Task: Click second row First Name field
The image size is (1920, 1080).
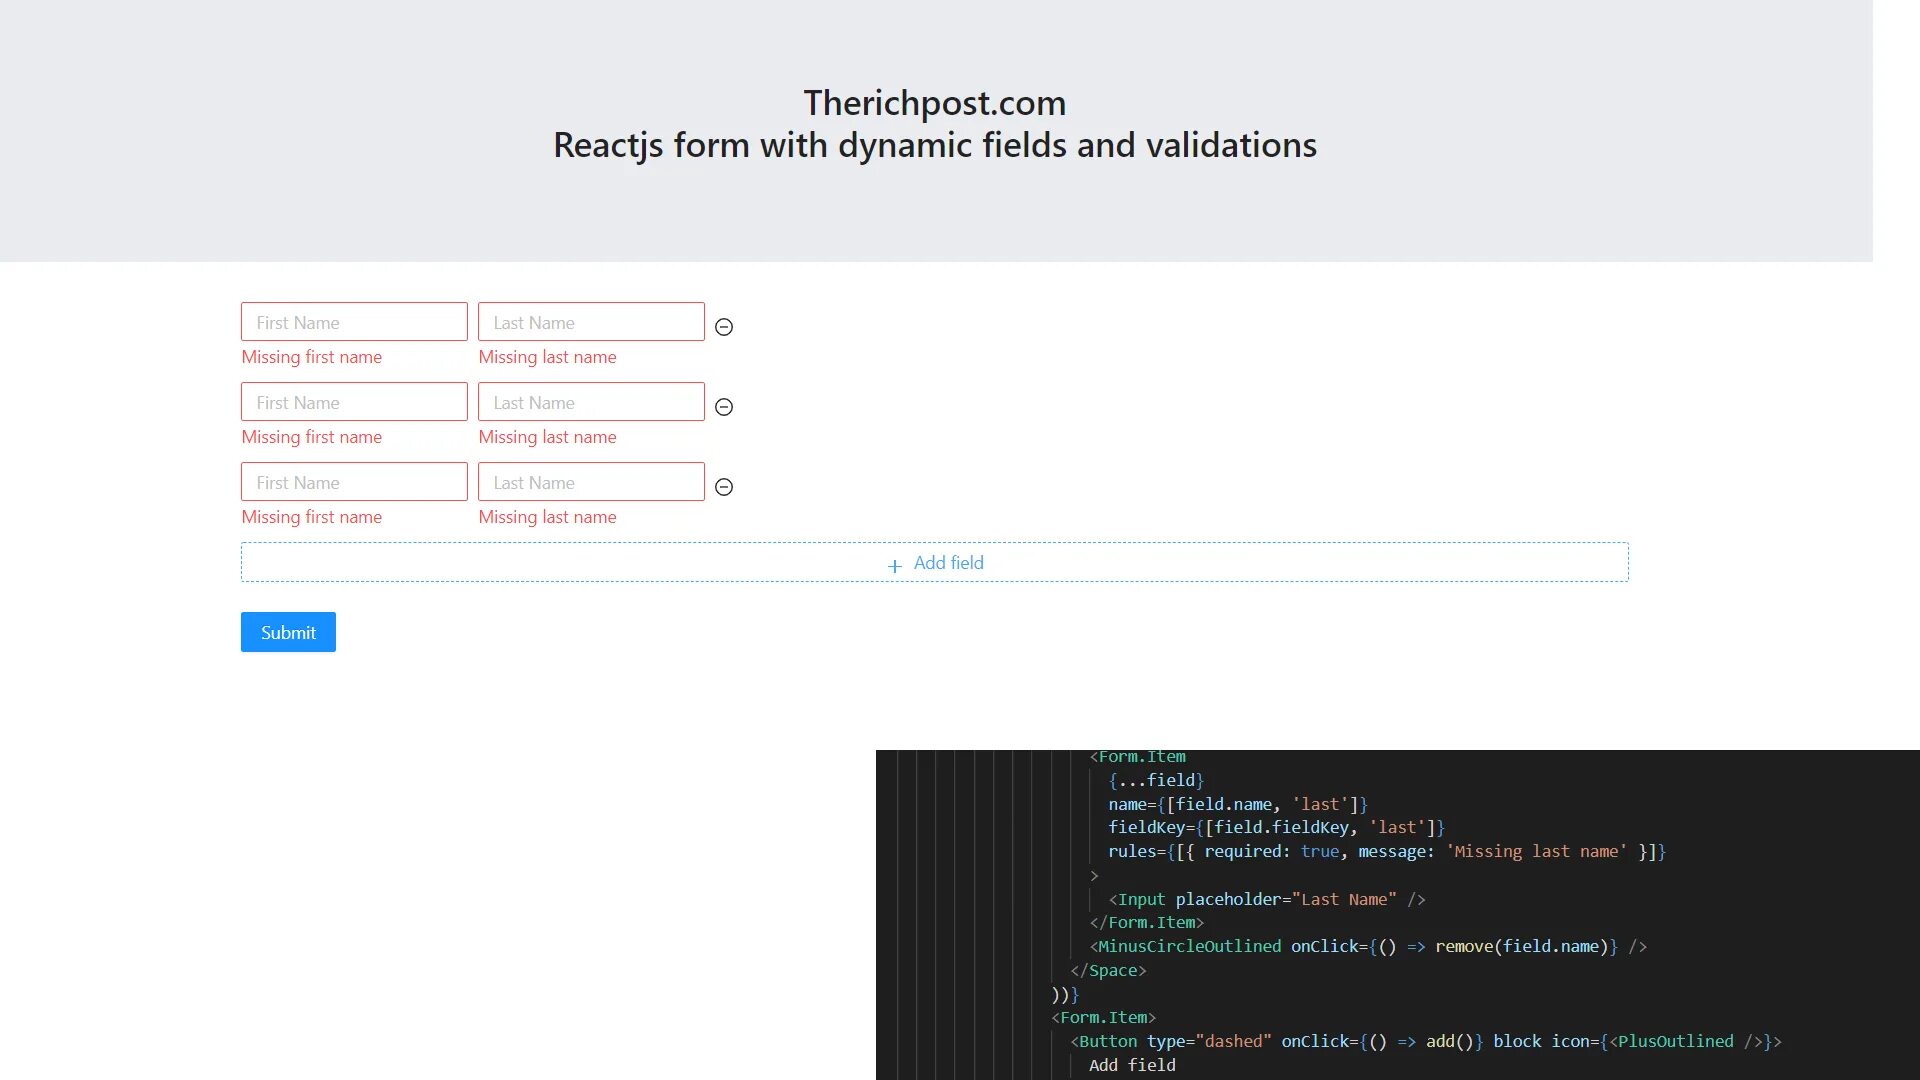Action: tap(354, 402)
